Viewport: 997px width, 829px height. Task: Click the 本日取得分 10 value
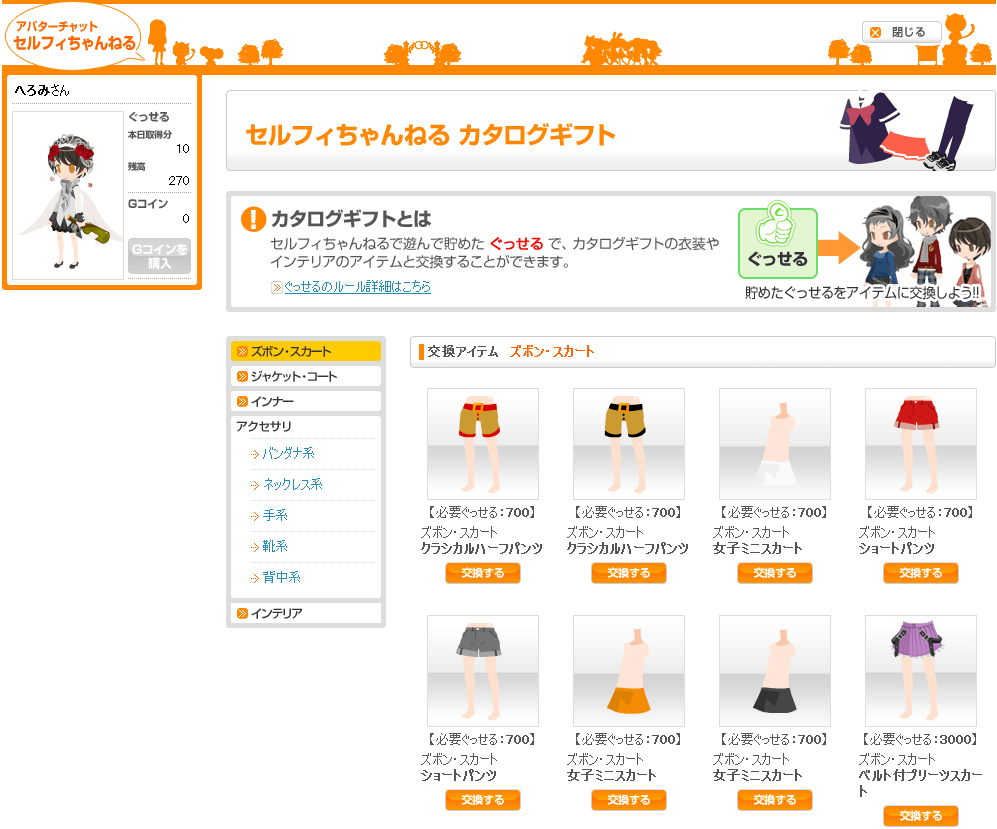click(183, 149)
